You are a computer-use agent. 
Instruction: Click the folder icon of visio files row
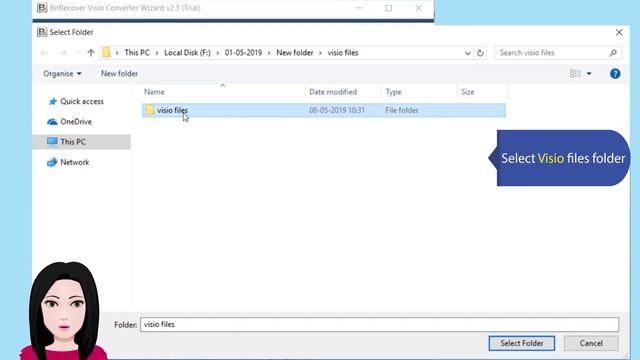click(x=149, y=110)
